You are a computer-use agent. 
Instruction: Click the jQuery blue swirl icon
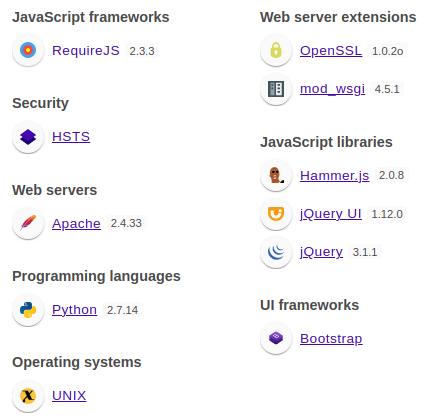pos(276,252)
